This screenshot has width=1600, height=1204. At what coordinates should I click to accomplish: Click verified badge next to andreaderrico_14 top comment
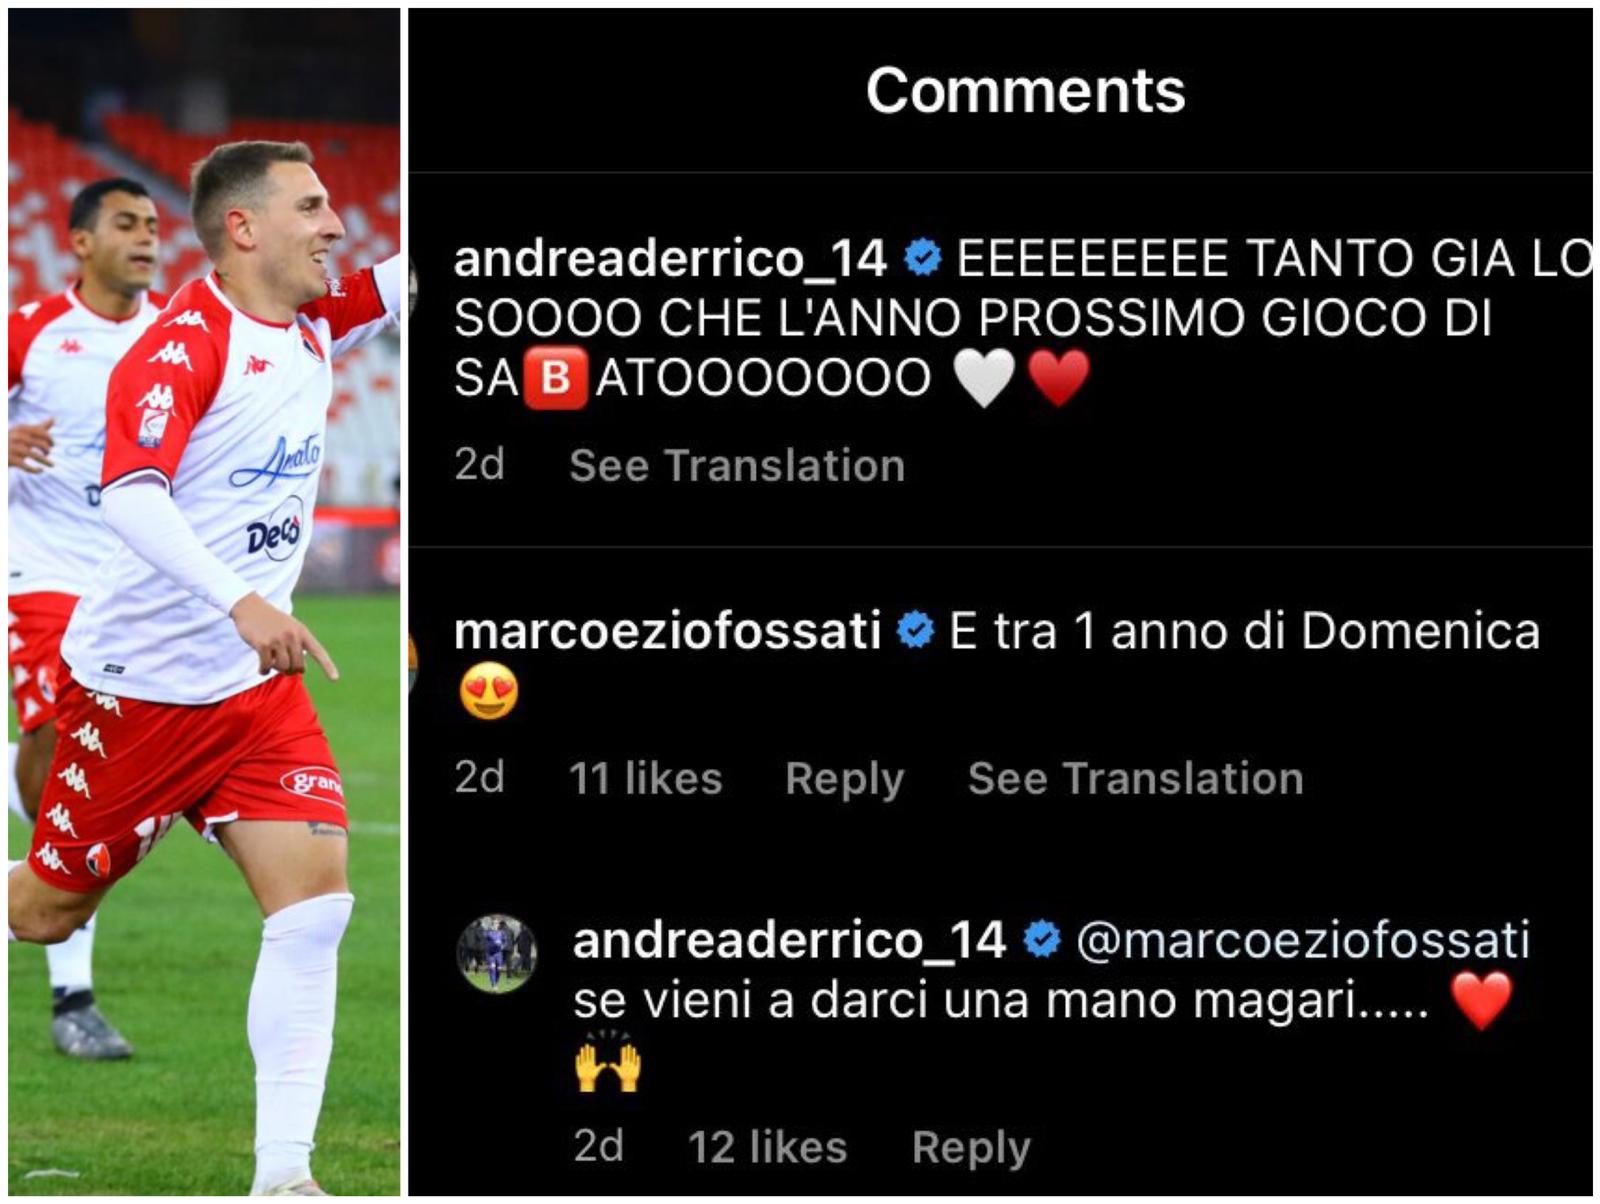click(922, 258)
